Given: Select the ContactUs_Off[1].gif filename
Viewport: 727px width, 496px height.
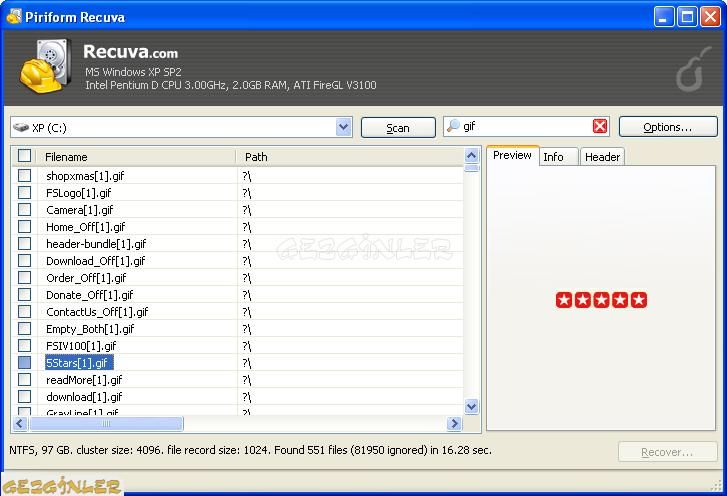Looking at the screenshot, I should [x=97, y=312].
